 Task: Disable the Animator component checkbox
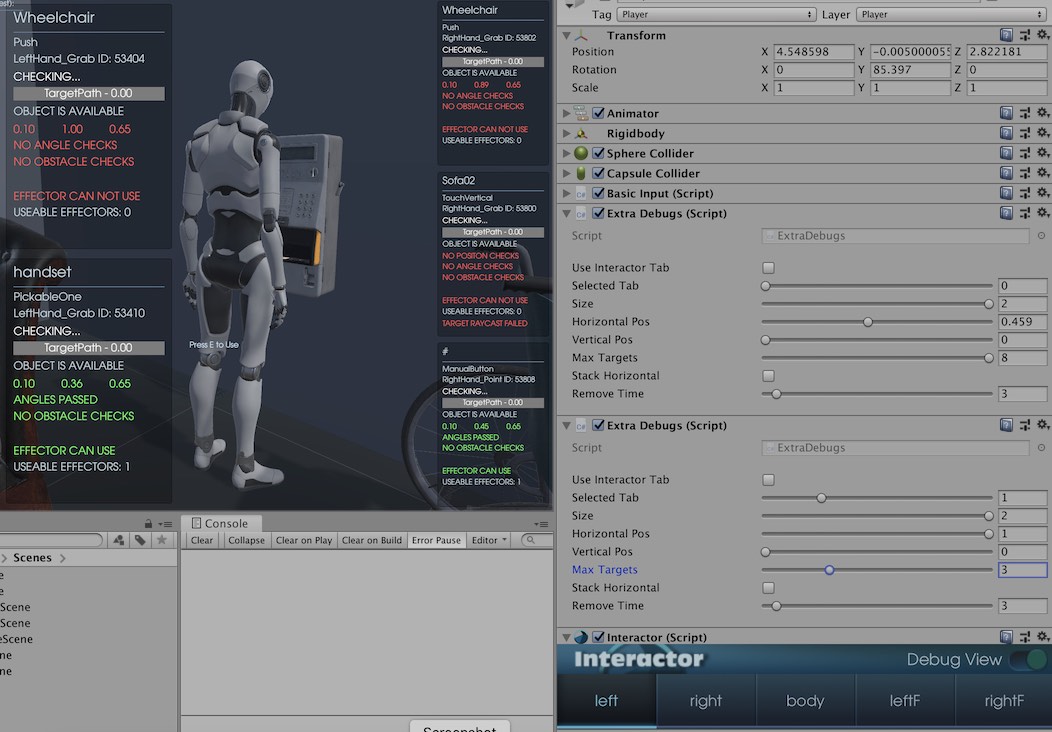pos(598,114)
